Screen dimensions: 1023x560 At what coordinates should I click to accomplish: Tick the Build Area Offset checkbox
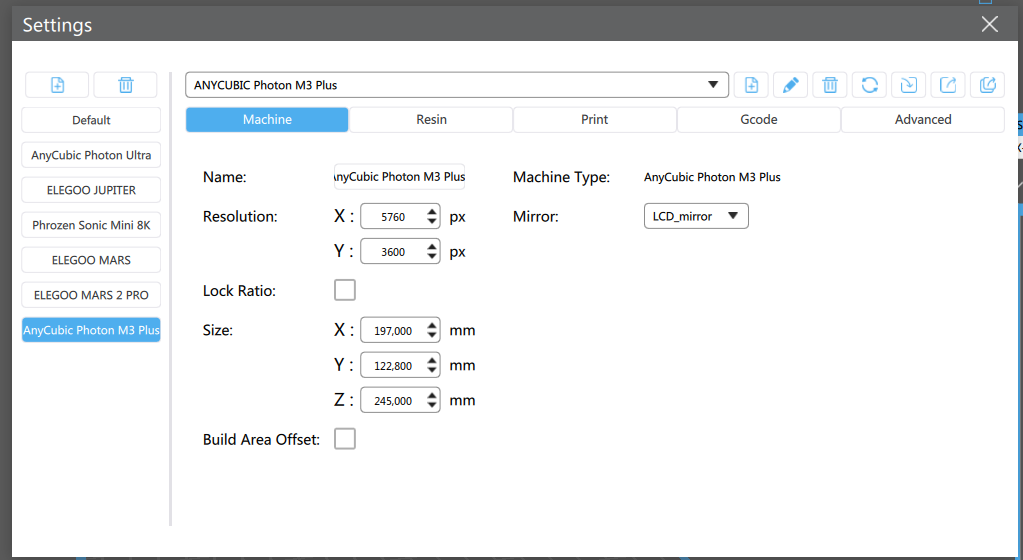[x=345, y=439]
